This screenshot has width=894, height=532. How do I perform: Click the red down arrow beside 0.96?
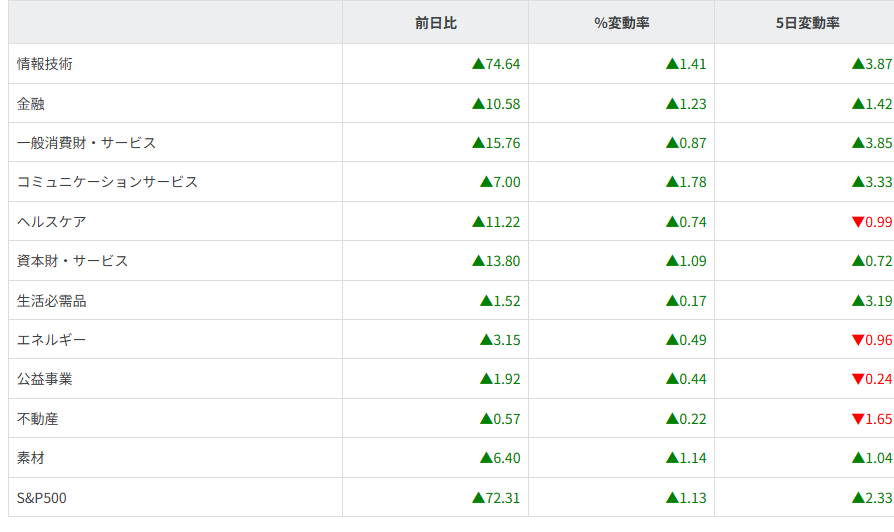(x=858, y=340)
